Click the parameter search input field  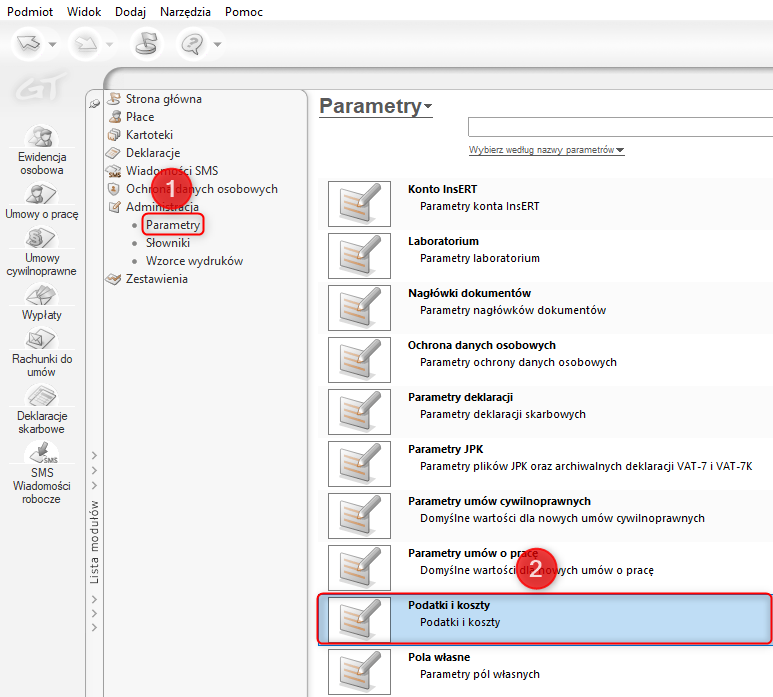point(620,127)
